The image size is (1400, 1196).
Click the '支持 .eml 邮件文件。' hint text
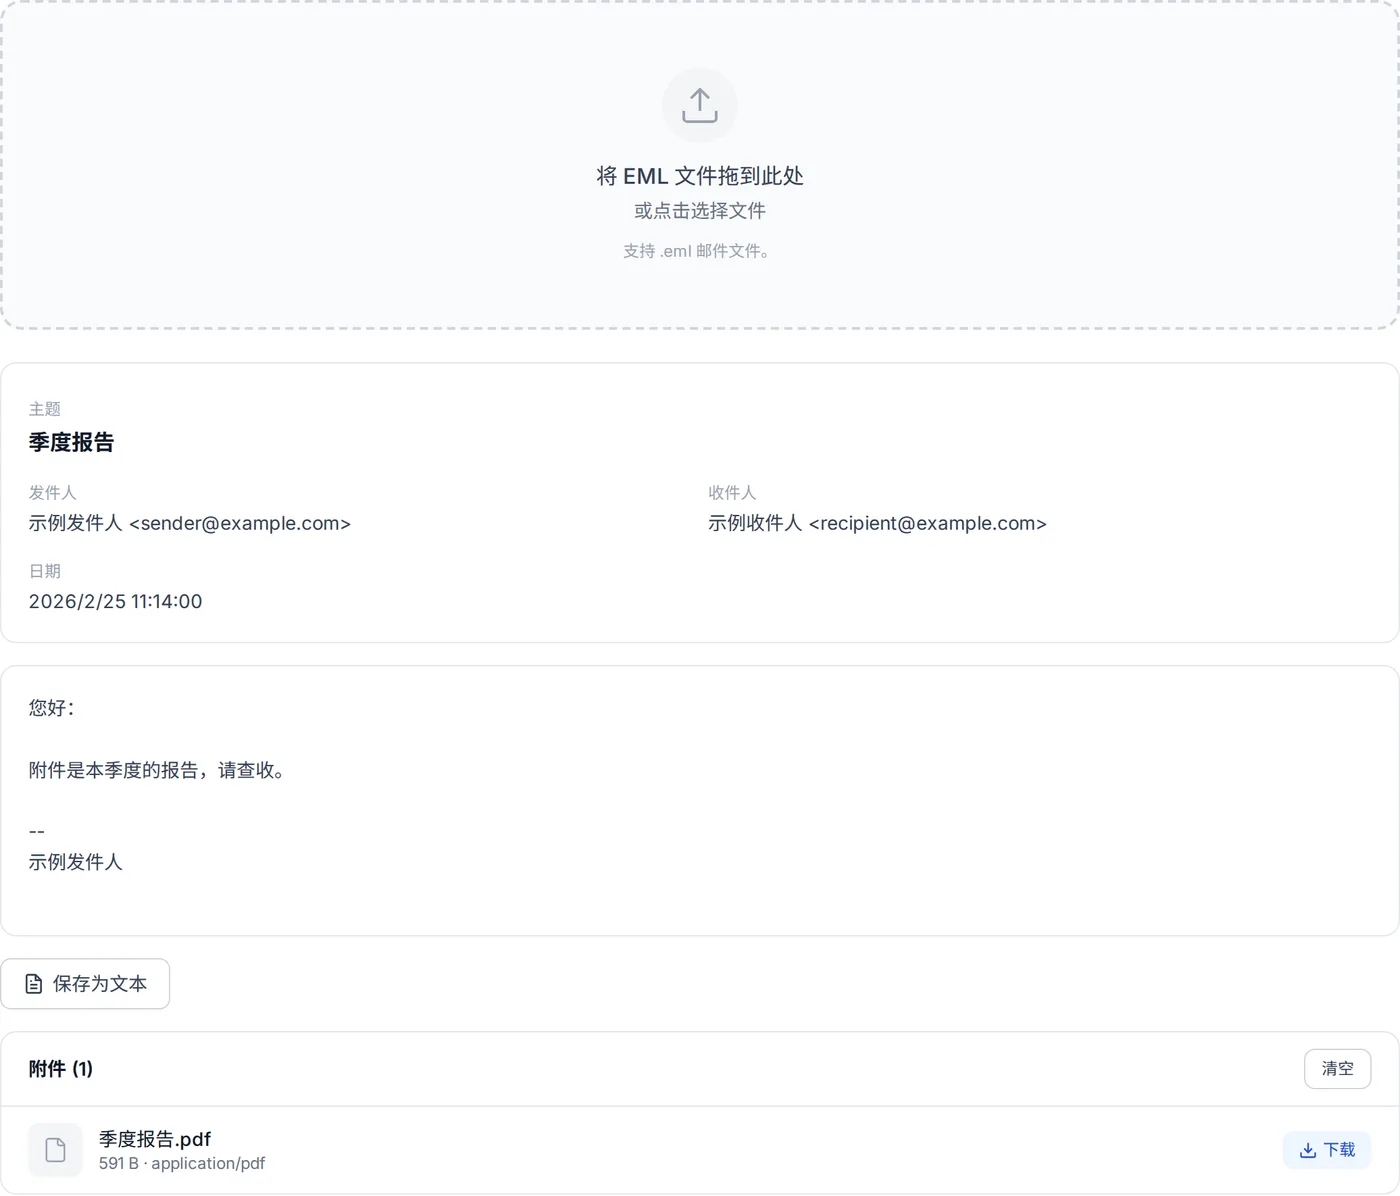coord(700,251)
